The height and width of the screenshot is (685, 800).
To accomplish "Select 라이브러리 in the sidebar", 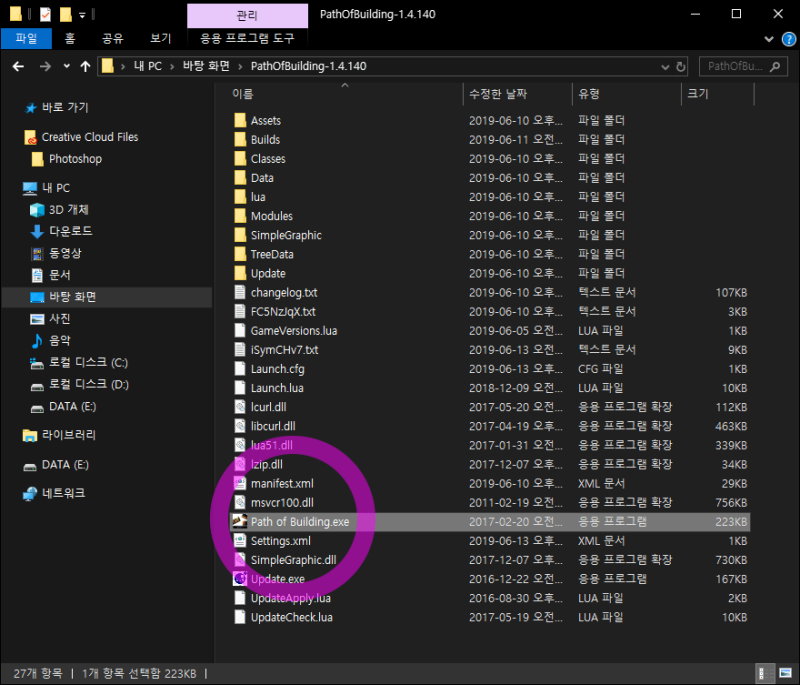I will (x=68, y=435).
